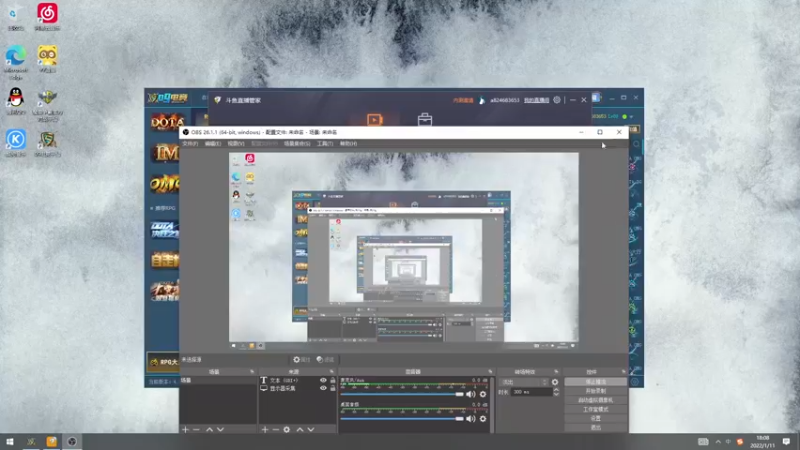
Task: Open the Recycle Bin desktop icon
Action: (15, 16)
